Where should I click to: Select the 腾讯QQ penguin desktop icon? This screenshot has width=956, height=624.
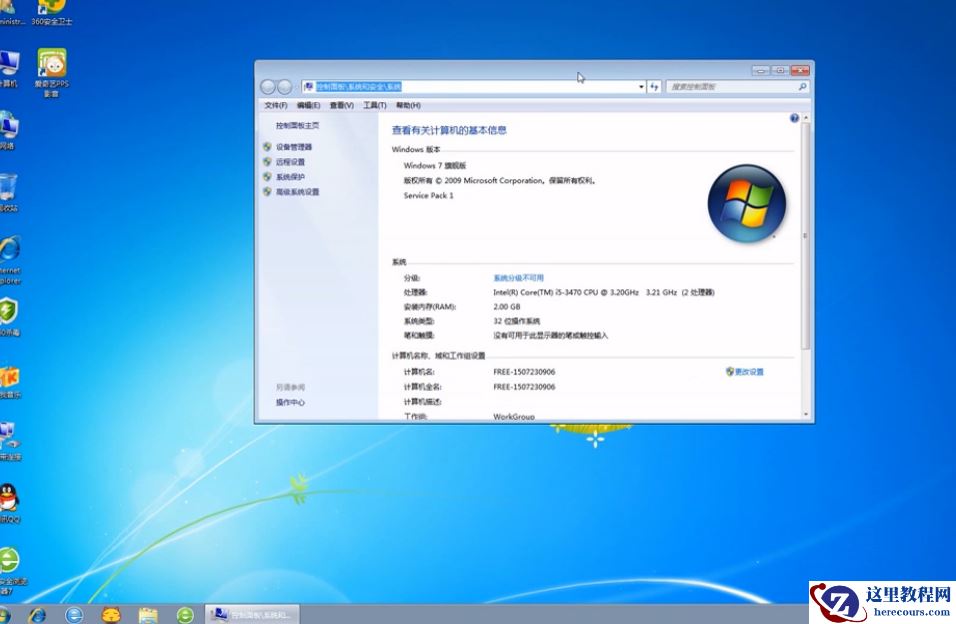point(9,503)
